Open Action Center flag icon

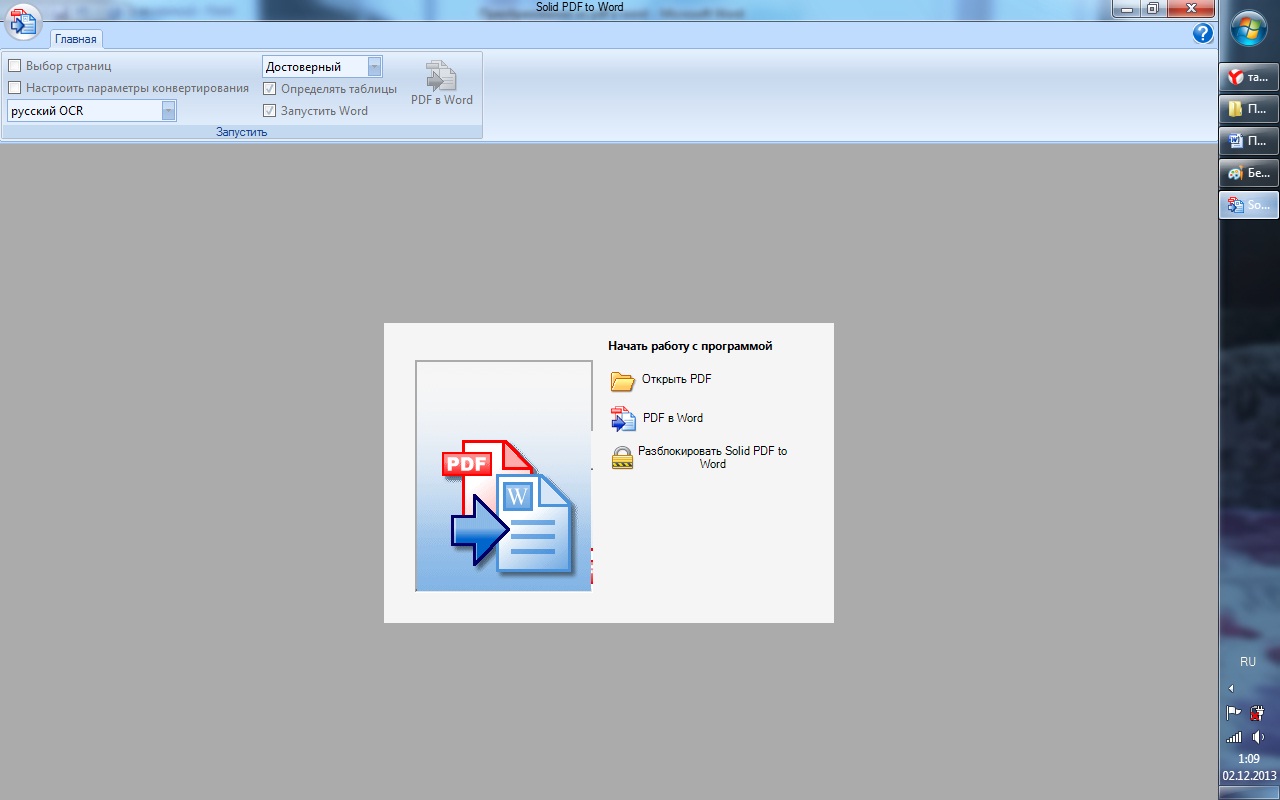coord(1235,713)
